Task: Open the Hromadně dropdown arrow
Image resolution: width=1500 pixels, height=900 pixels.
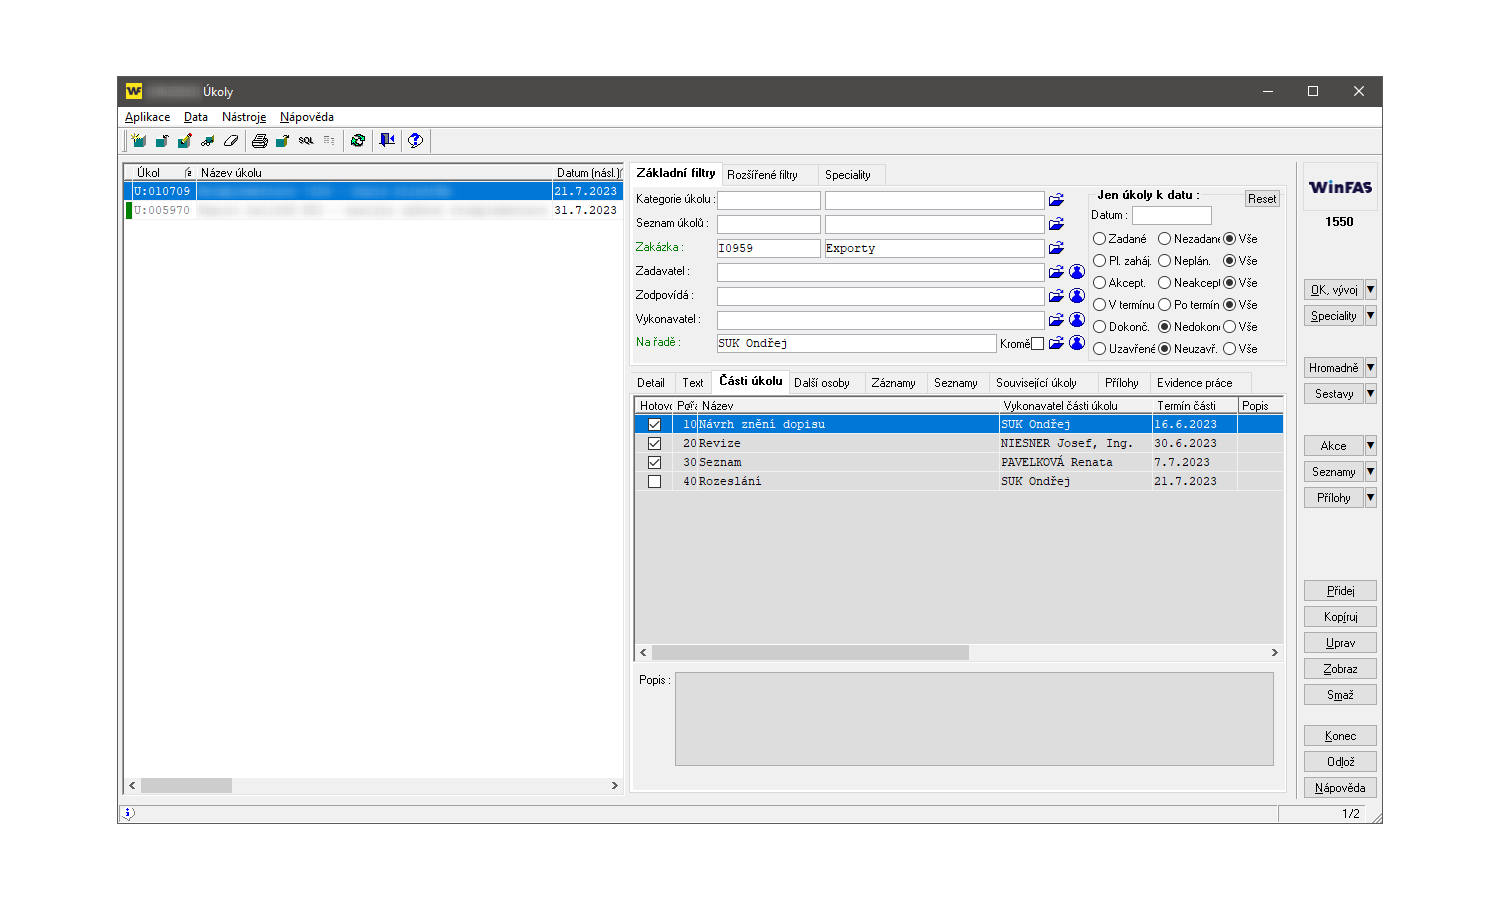Action: tap(1370, 368)
